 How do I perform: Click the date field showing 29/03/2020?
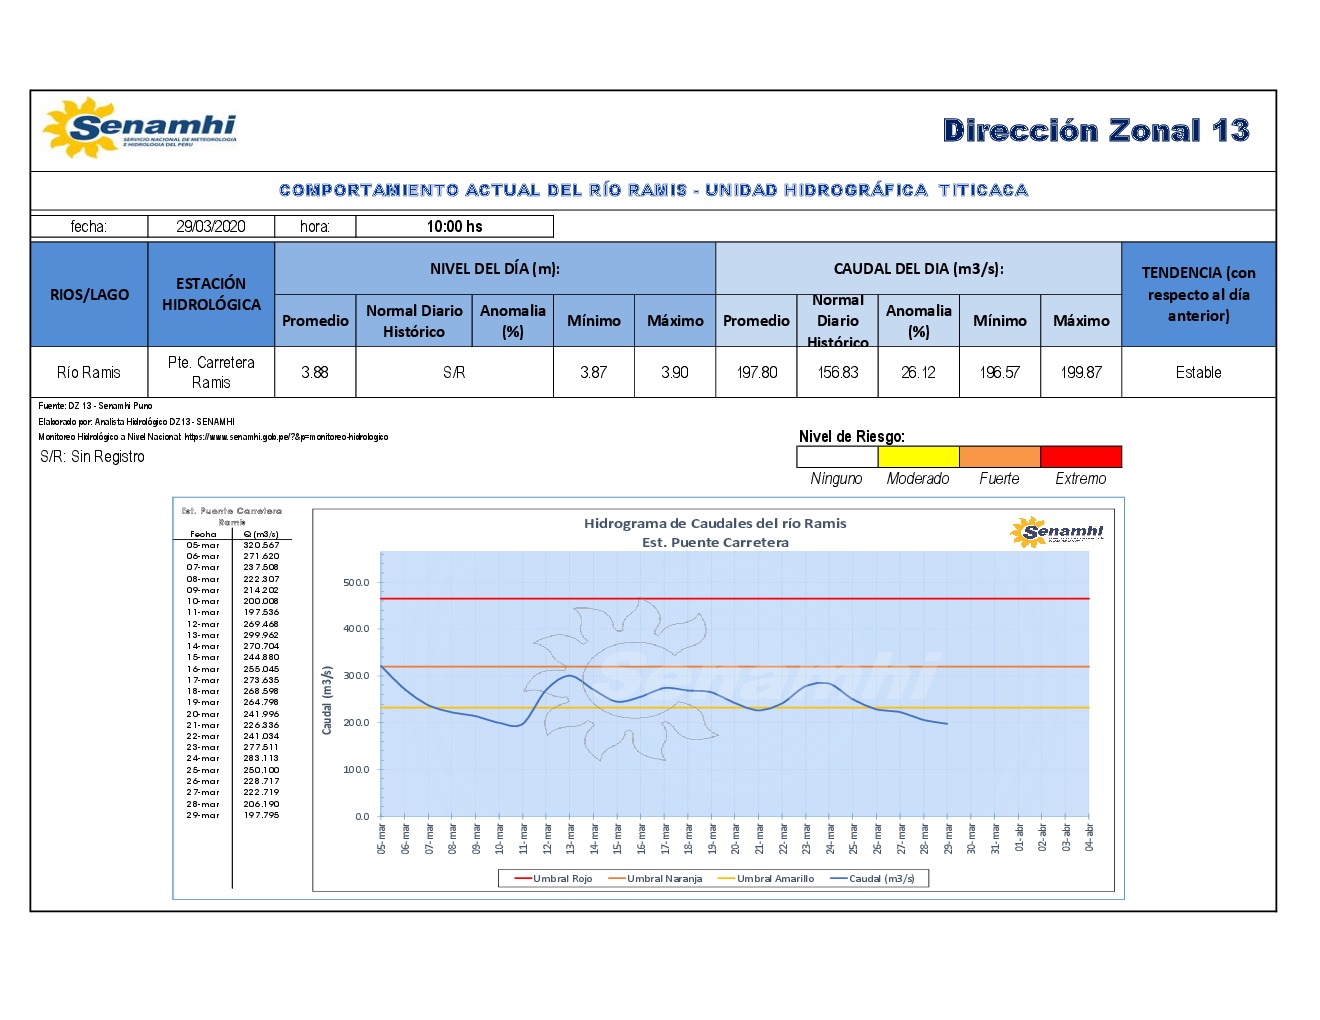point(210,227)
